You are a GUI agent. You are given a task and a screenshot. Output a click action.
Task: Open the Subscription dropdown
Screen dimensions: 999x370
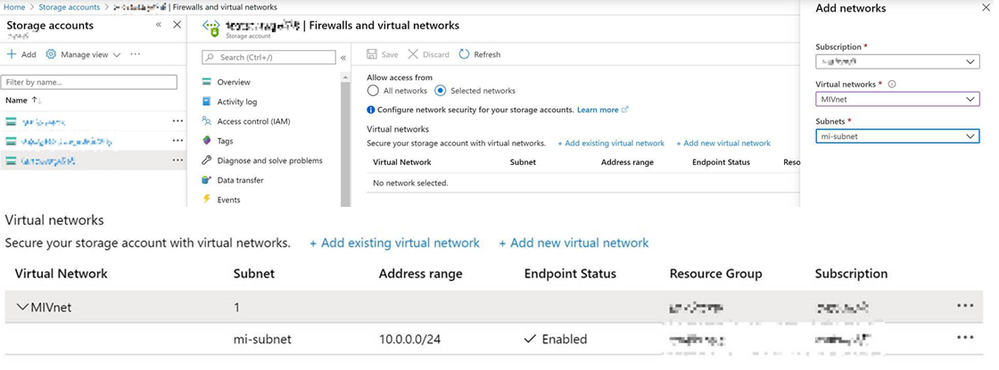tap(897, 62)
